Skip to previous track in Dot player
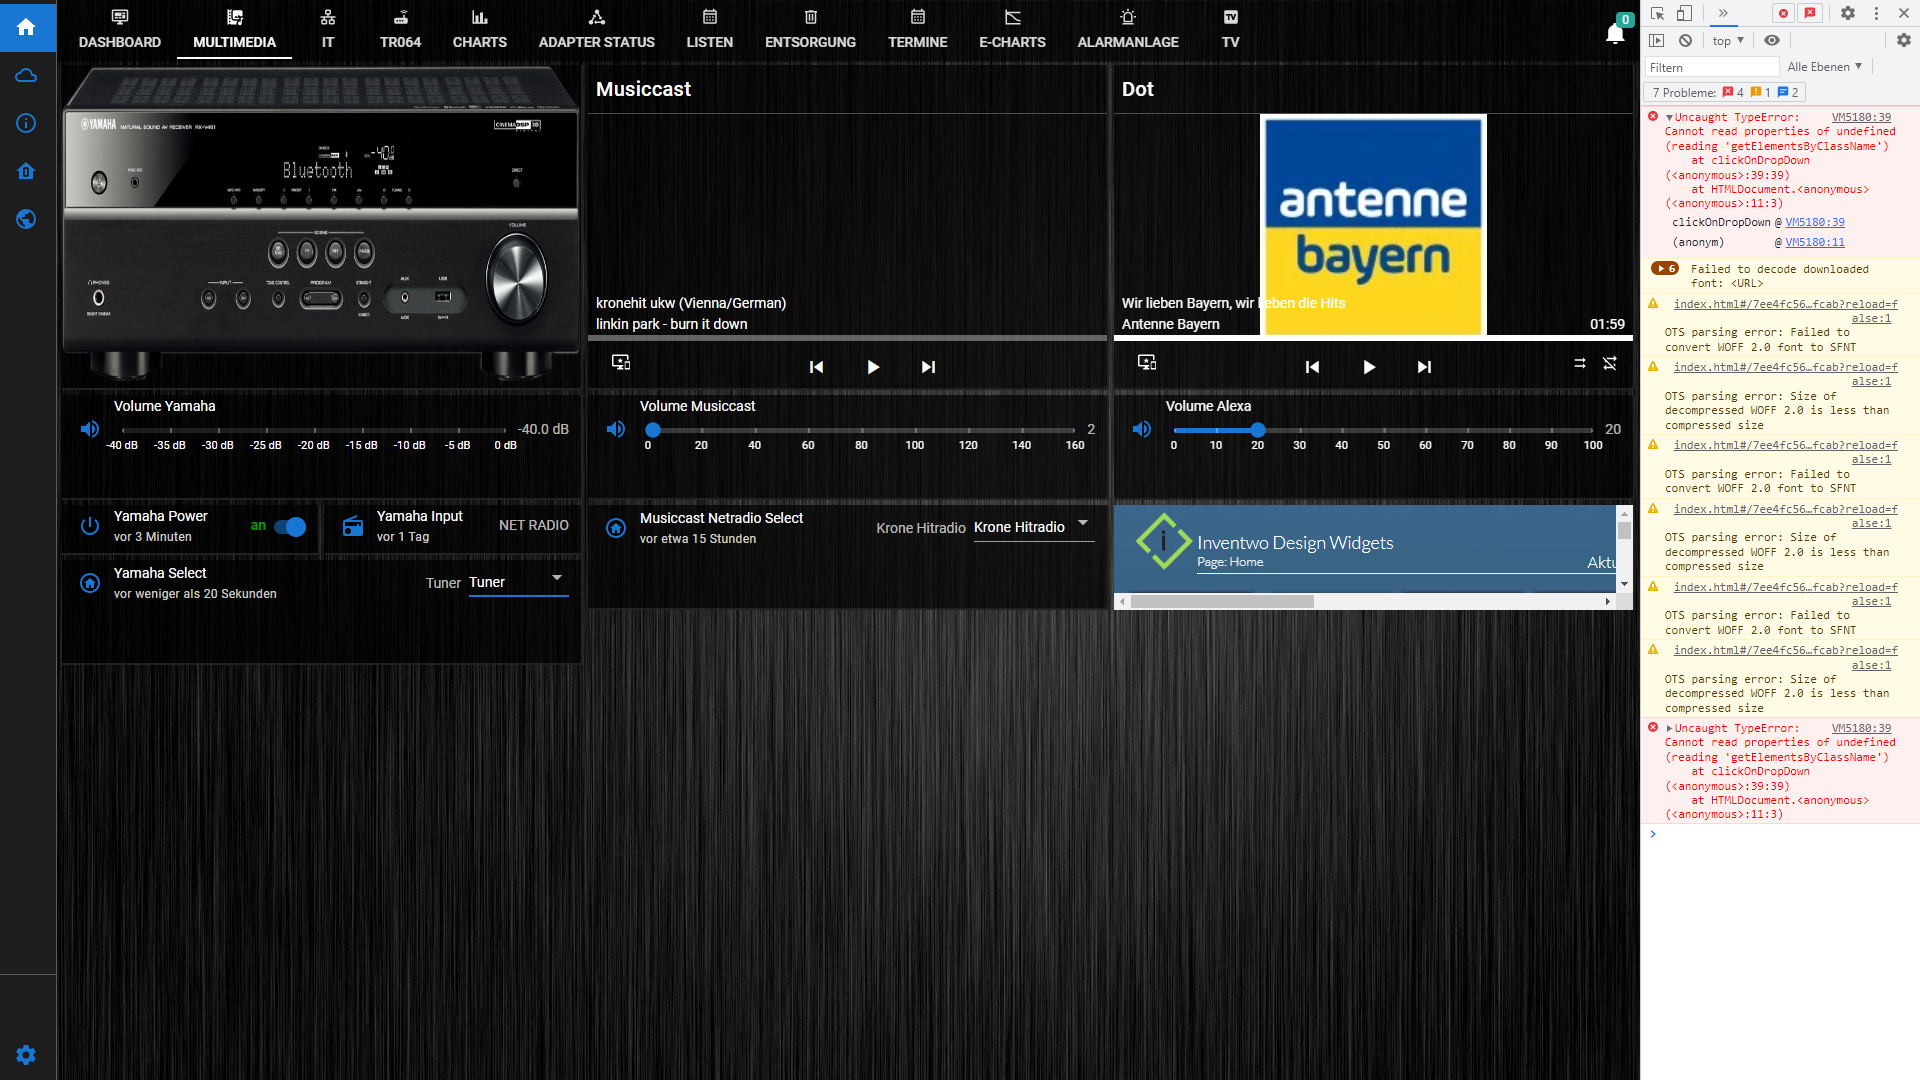The height and width of the screenshot is (1080, 1920). pyautogui.click(x=1313, y=367)
